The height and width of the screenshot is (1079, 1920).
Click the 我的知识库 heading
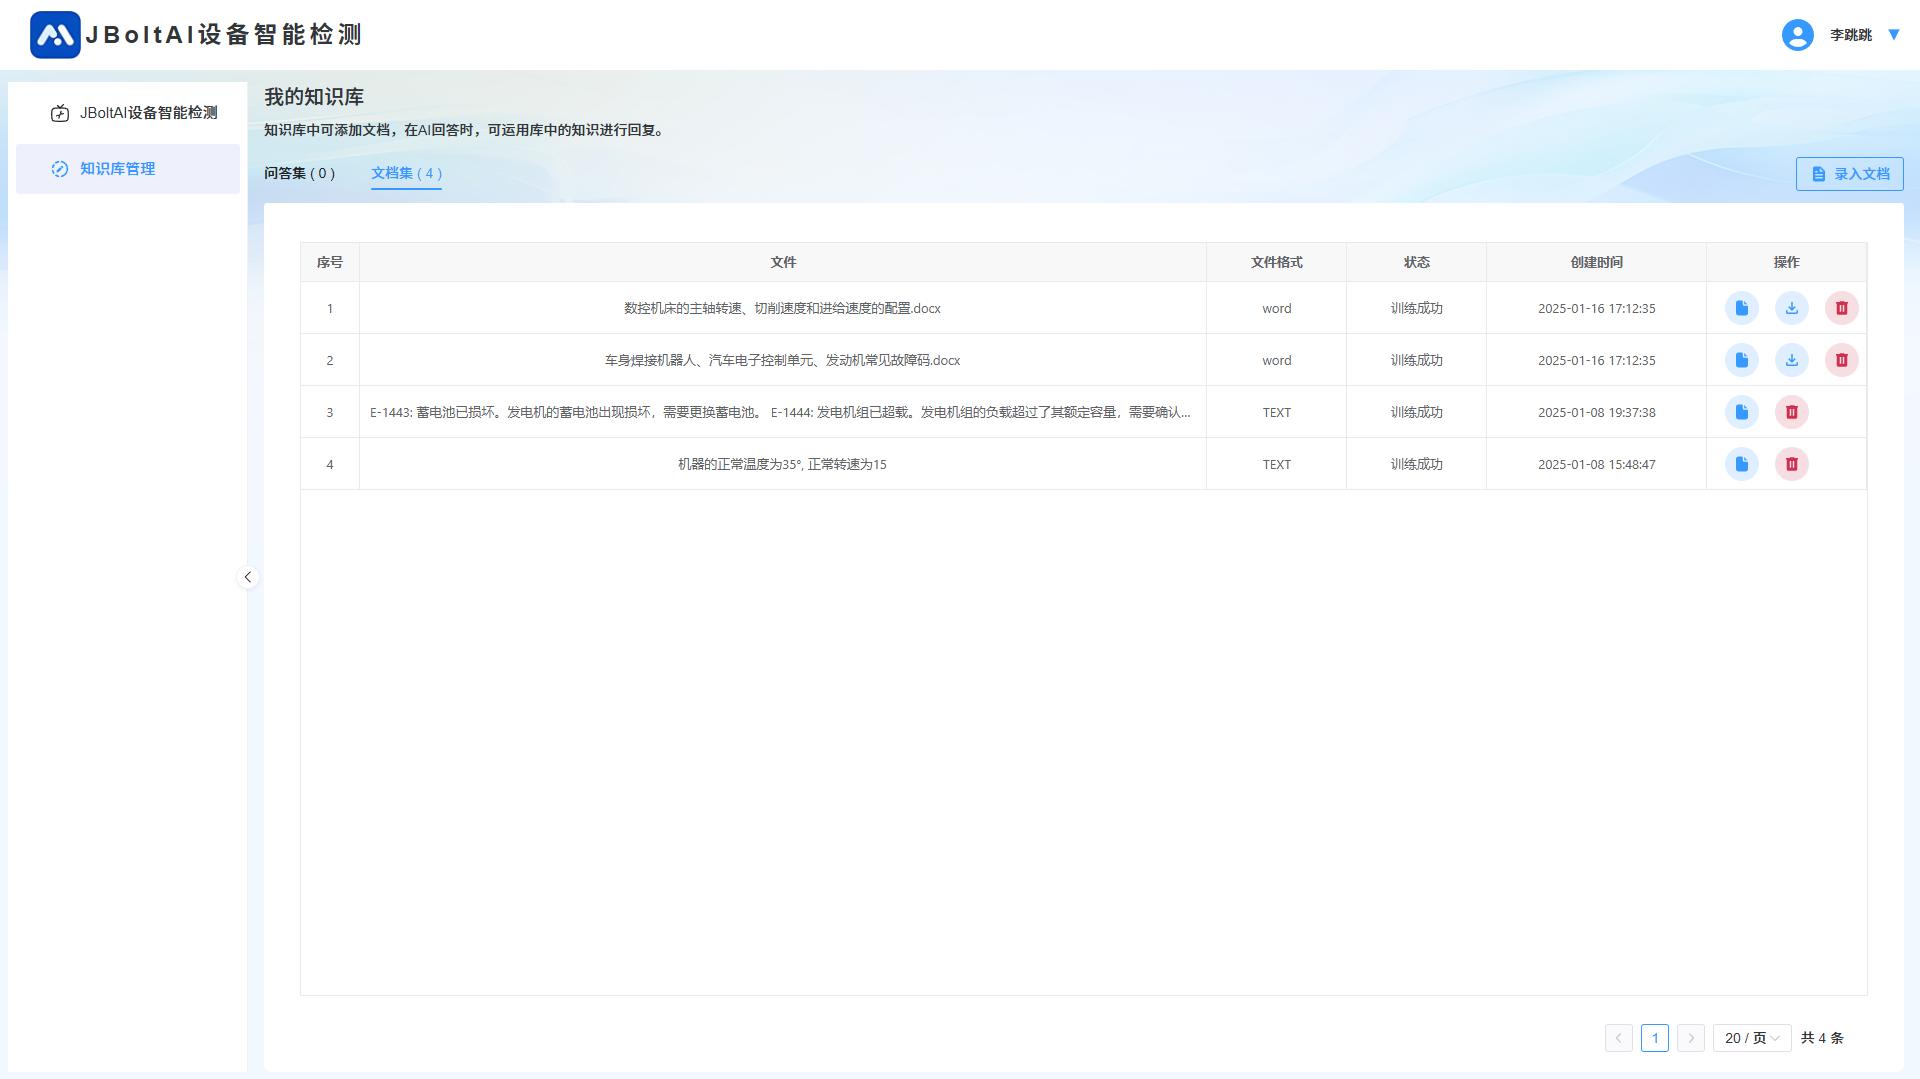(x=314, y=97)
